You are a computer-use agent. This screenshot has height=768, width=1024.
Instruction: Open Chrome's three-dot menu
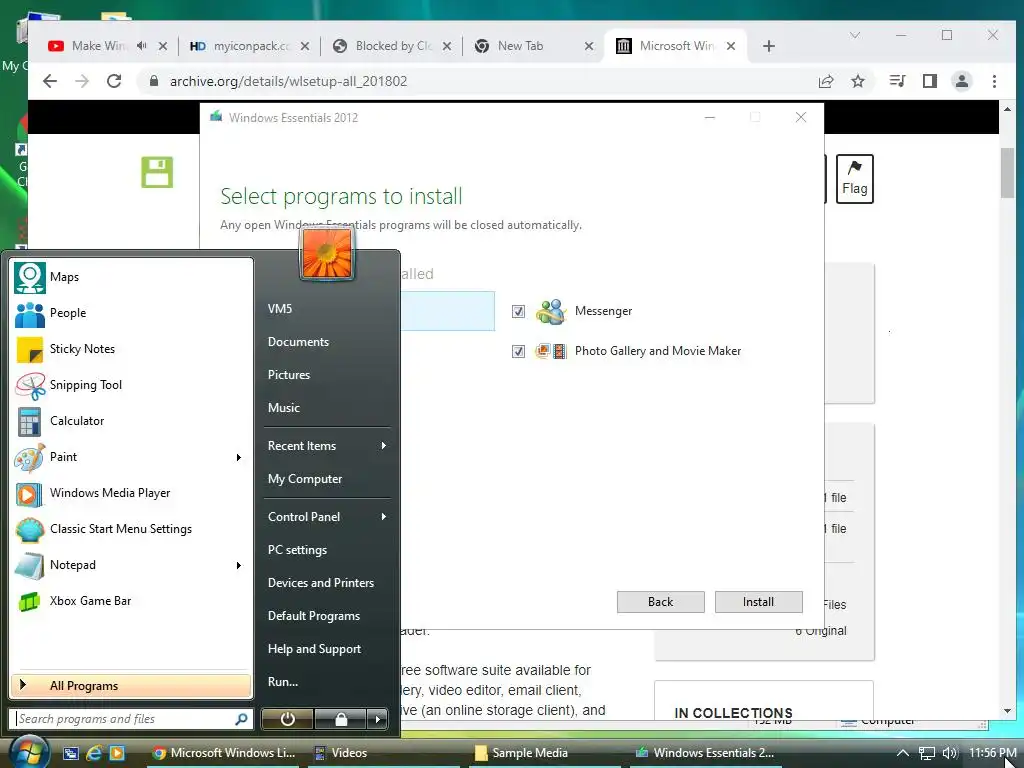coord(995,81)
